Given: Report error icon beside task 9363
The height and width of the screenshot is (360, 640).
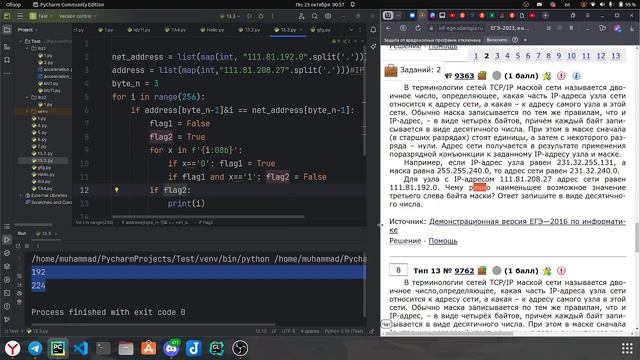Looking at the screenshot, I should coord(561,76).
